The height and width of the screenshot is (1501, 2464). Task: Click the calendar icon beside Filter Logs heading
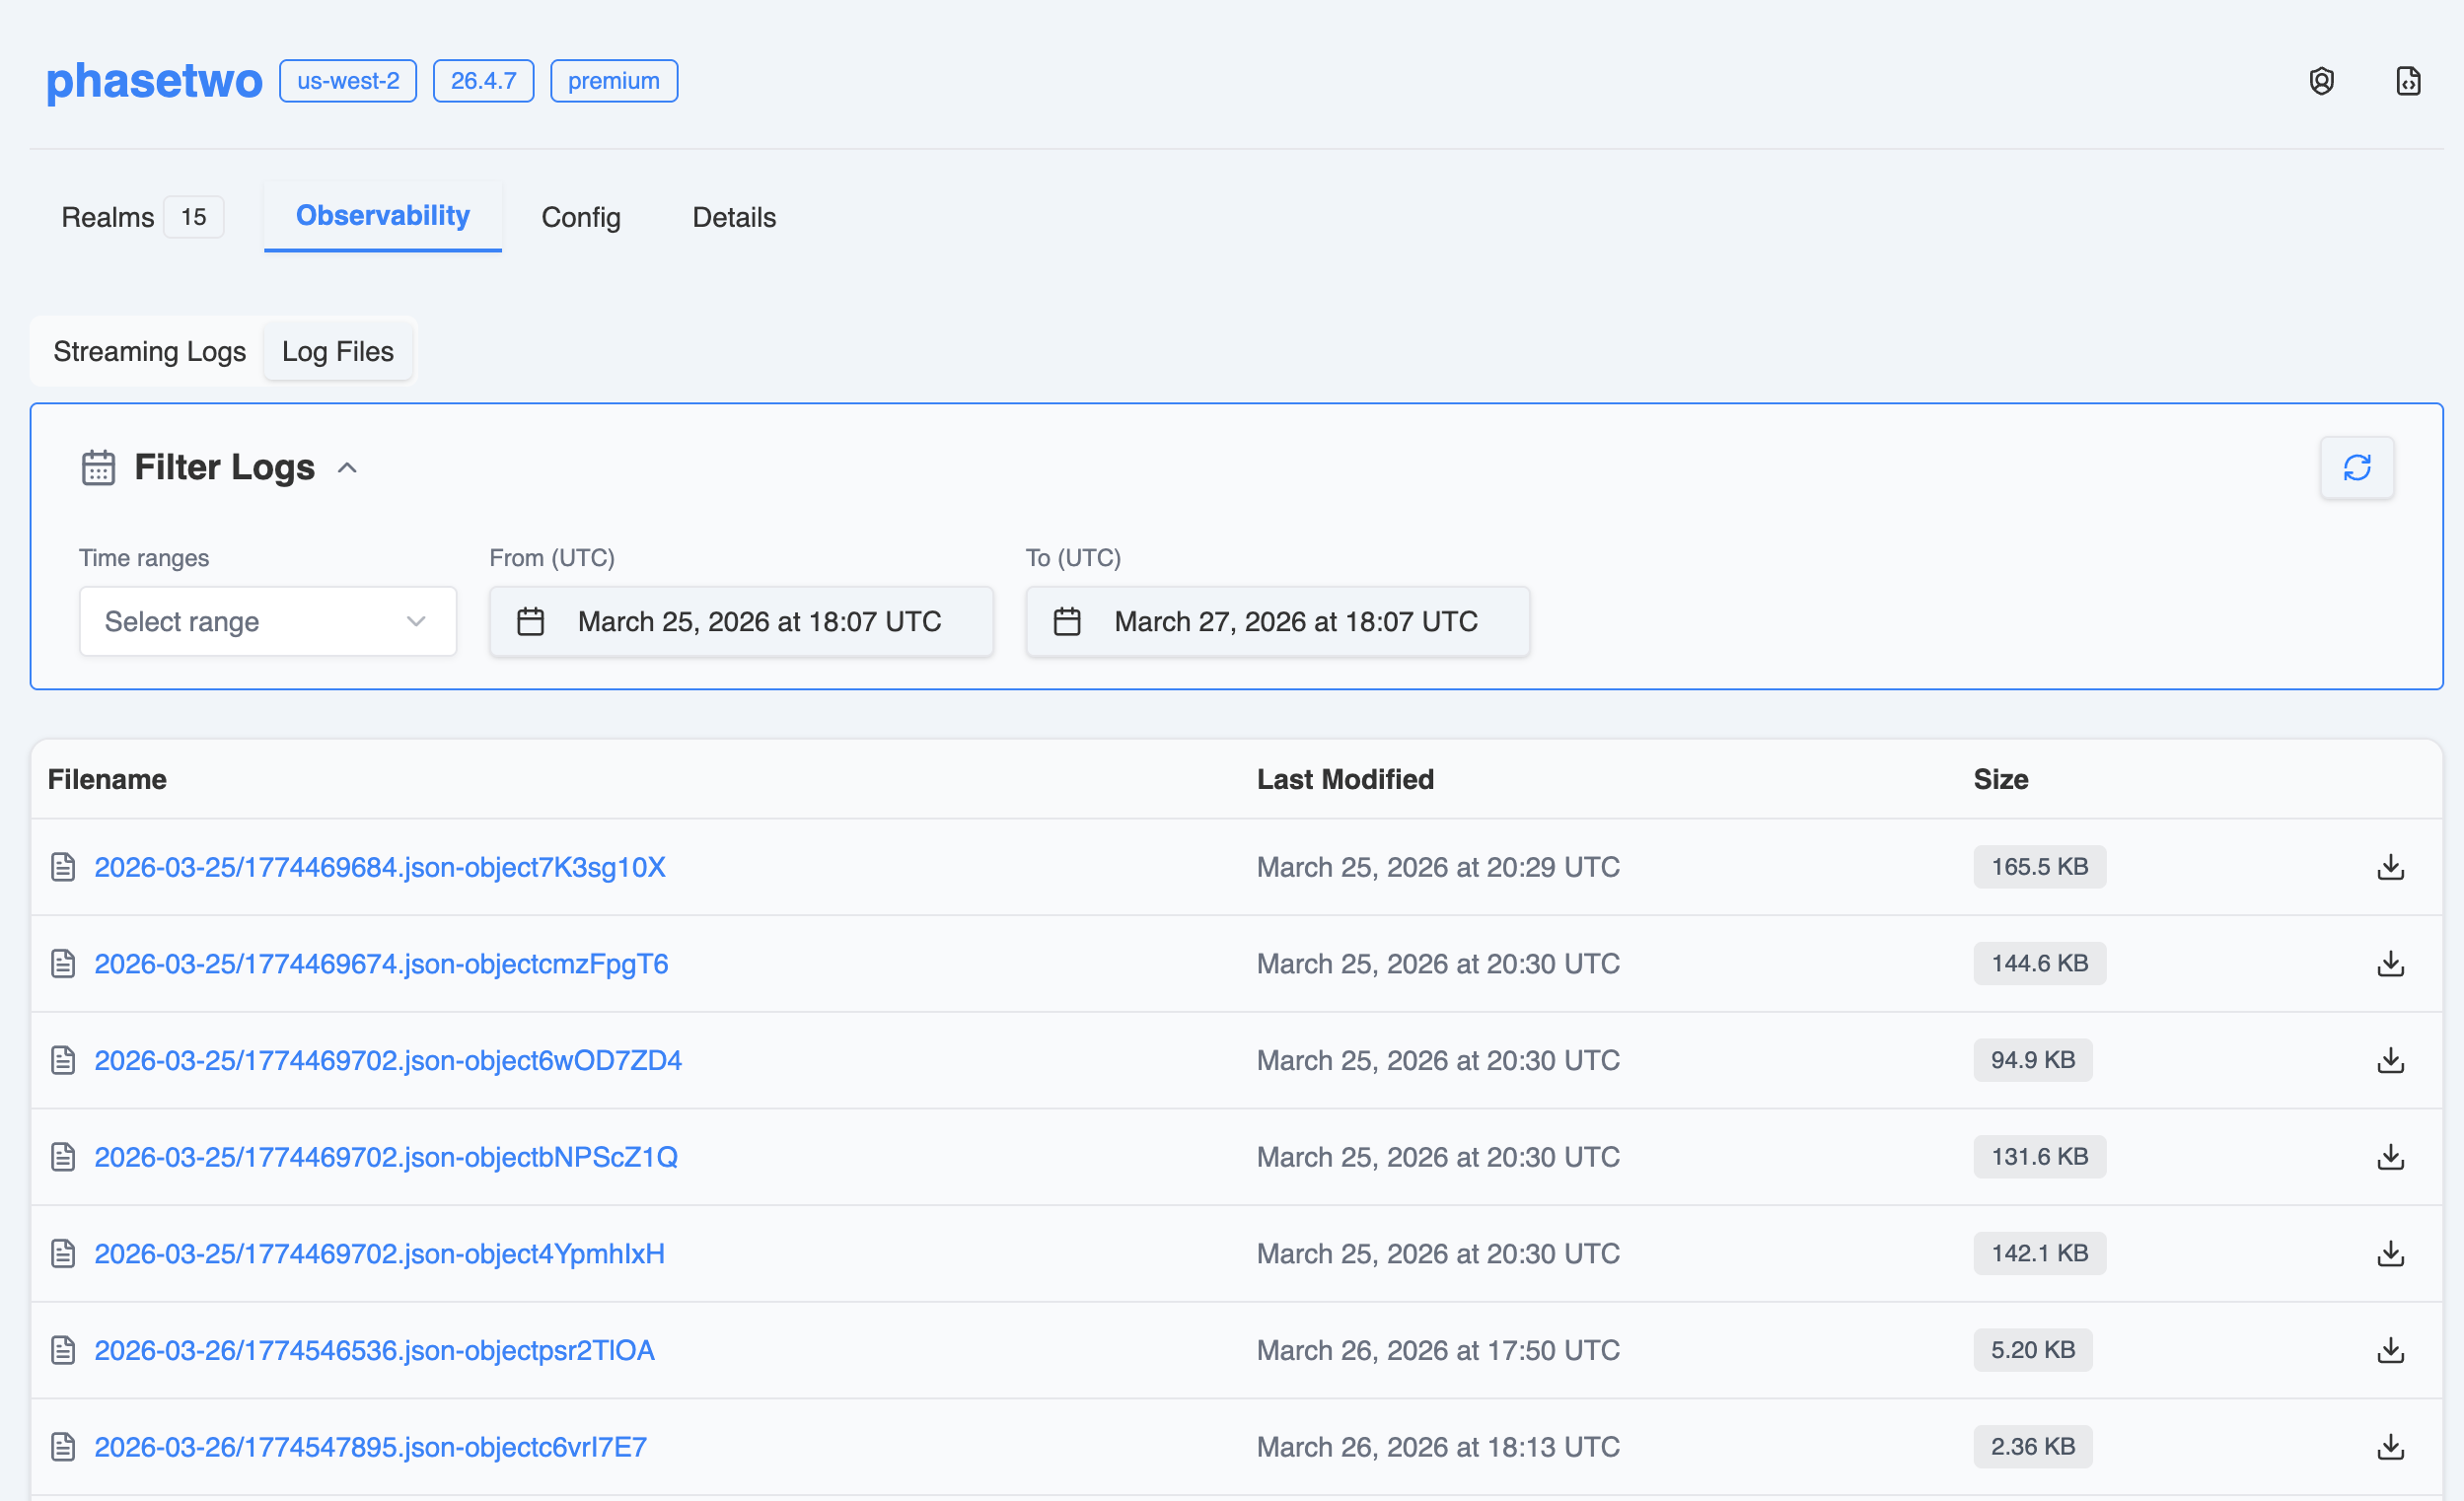[x=97, y=467]
